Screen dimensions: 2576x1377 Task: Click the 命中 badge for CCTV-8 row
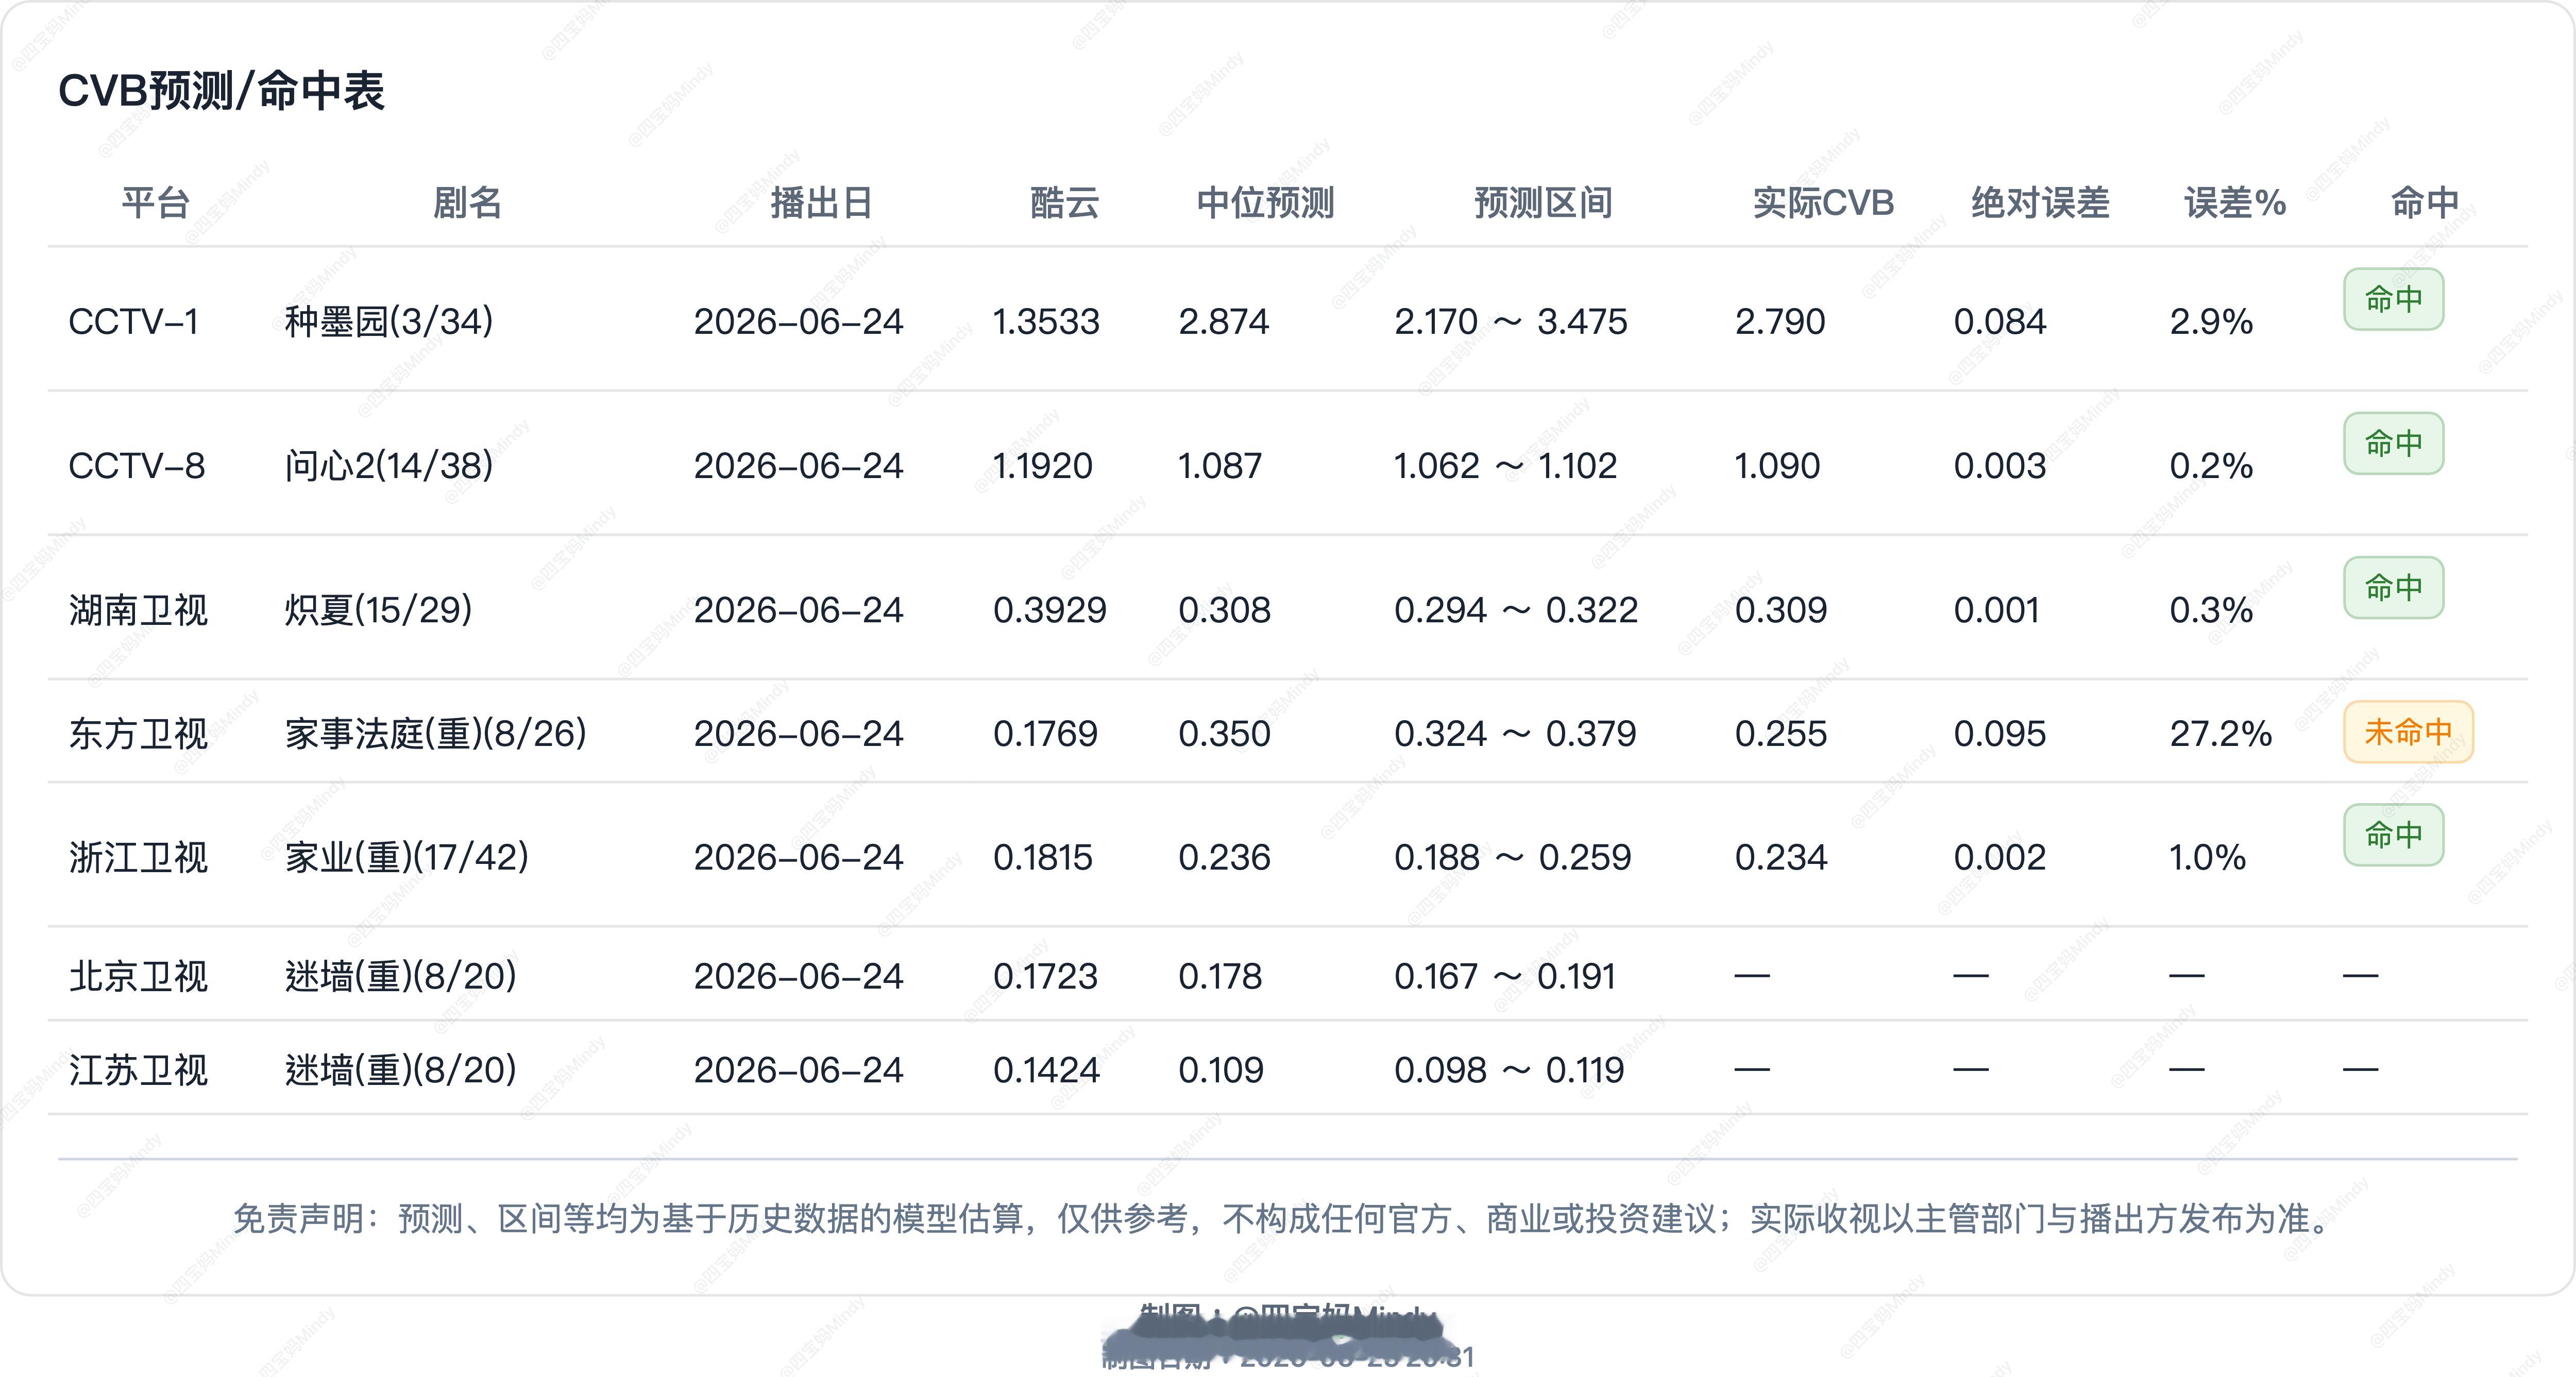point(2393,443)
